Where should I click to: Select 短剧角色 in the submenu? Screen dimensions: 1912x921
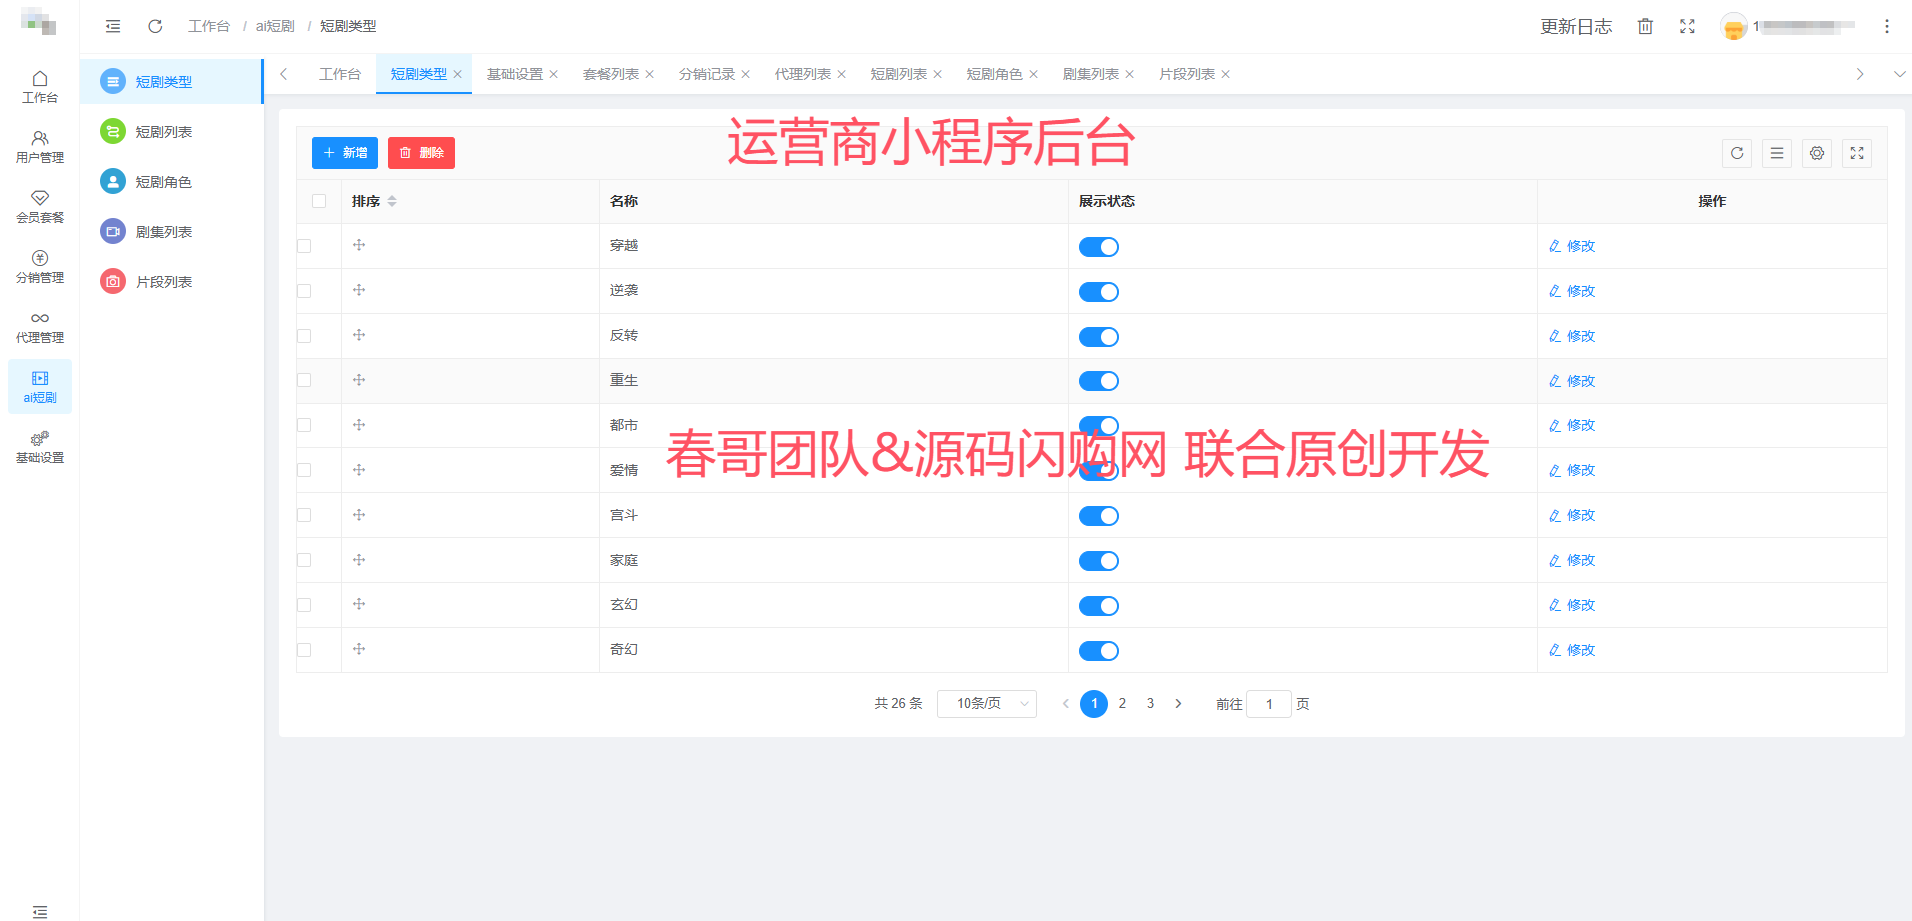click(171, 182)
